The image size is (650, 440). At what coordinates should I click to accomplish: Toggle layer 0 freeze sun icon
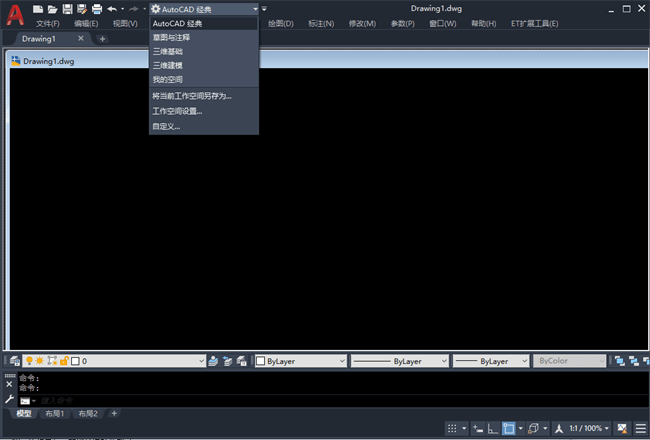(40, 361)
